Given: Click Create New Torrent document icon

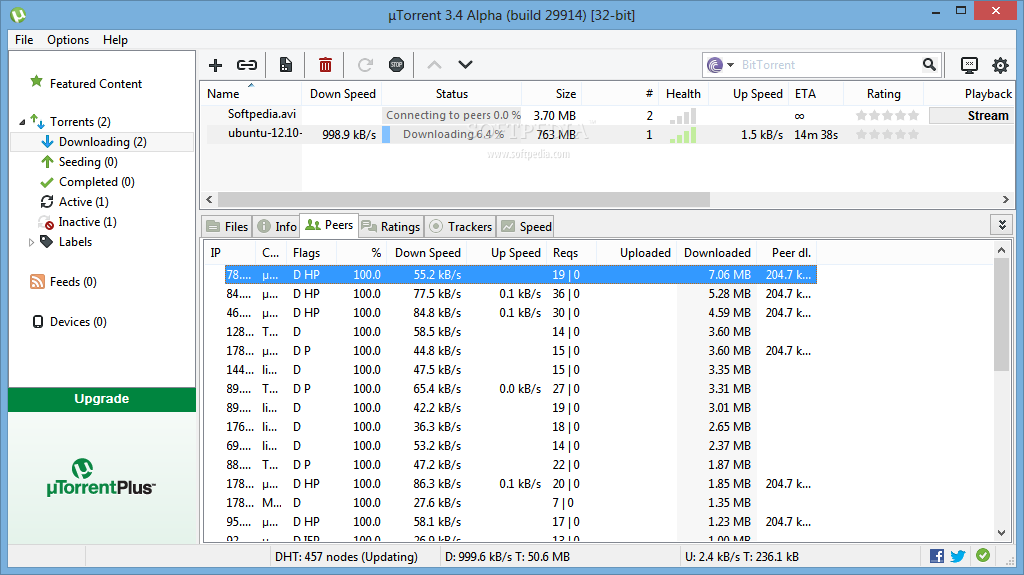Looking at the screenshot, I should [x=285, y=65].
